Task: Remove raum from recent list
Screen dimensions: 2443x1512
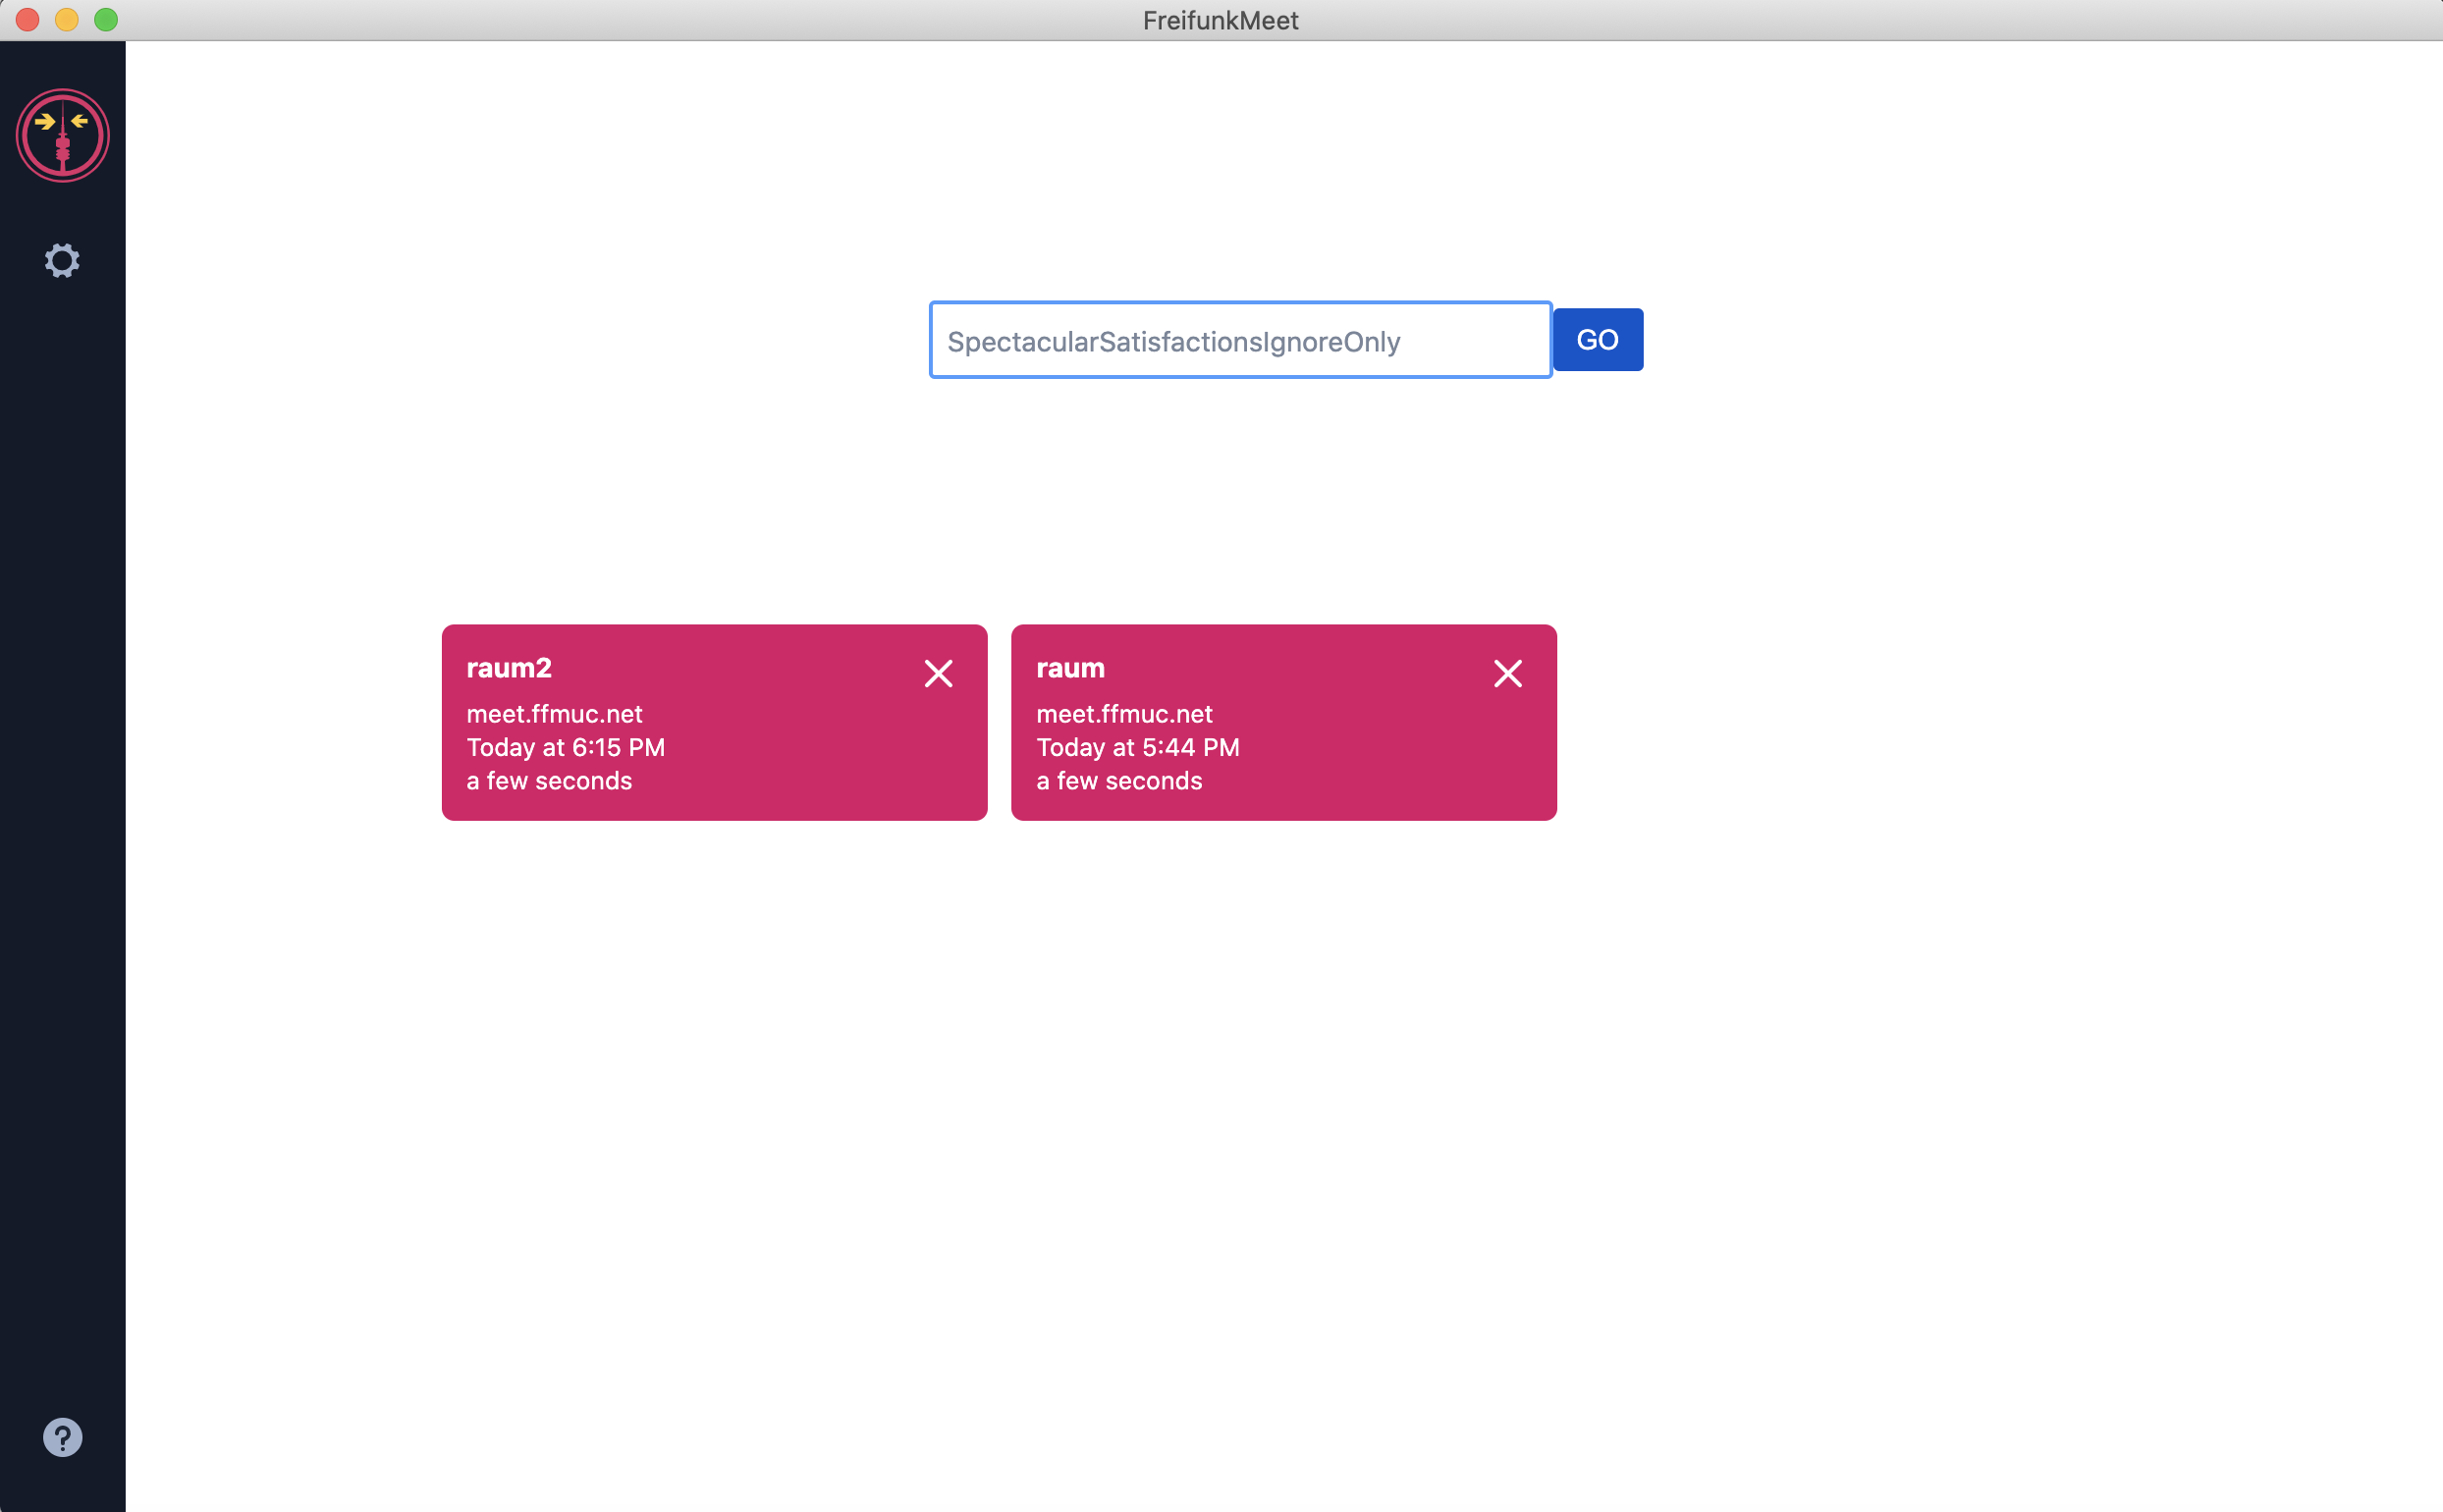Action: coord(1507,674)
